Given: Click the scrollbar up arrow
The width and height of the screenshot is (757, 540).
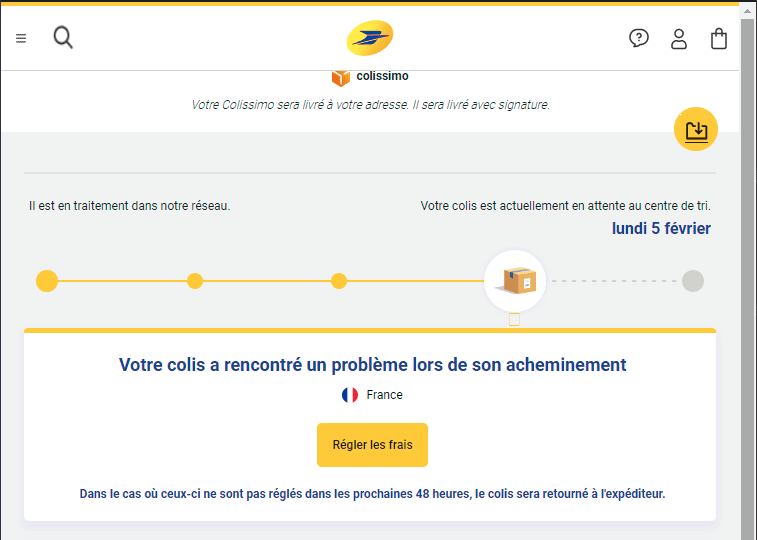Looking at the screenshot, I should (x=747, y=11).
